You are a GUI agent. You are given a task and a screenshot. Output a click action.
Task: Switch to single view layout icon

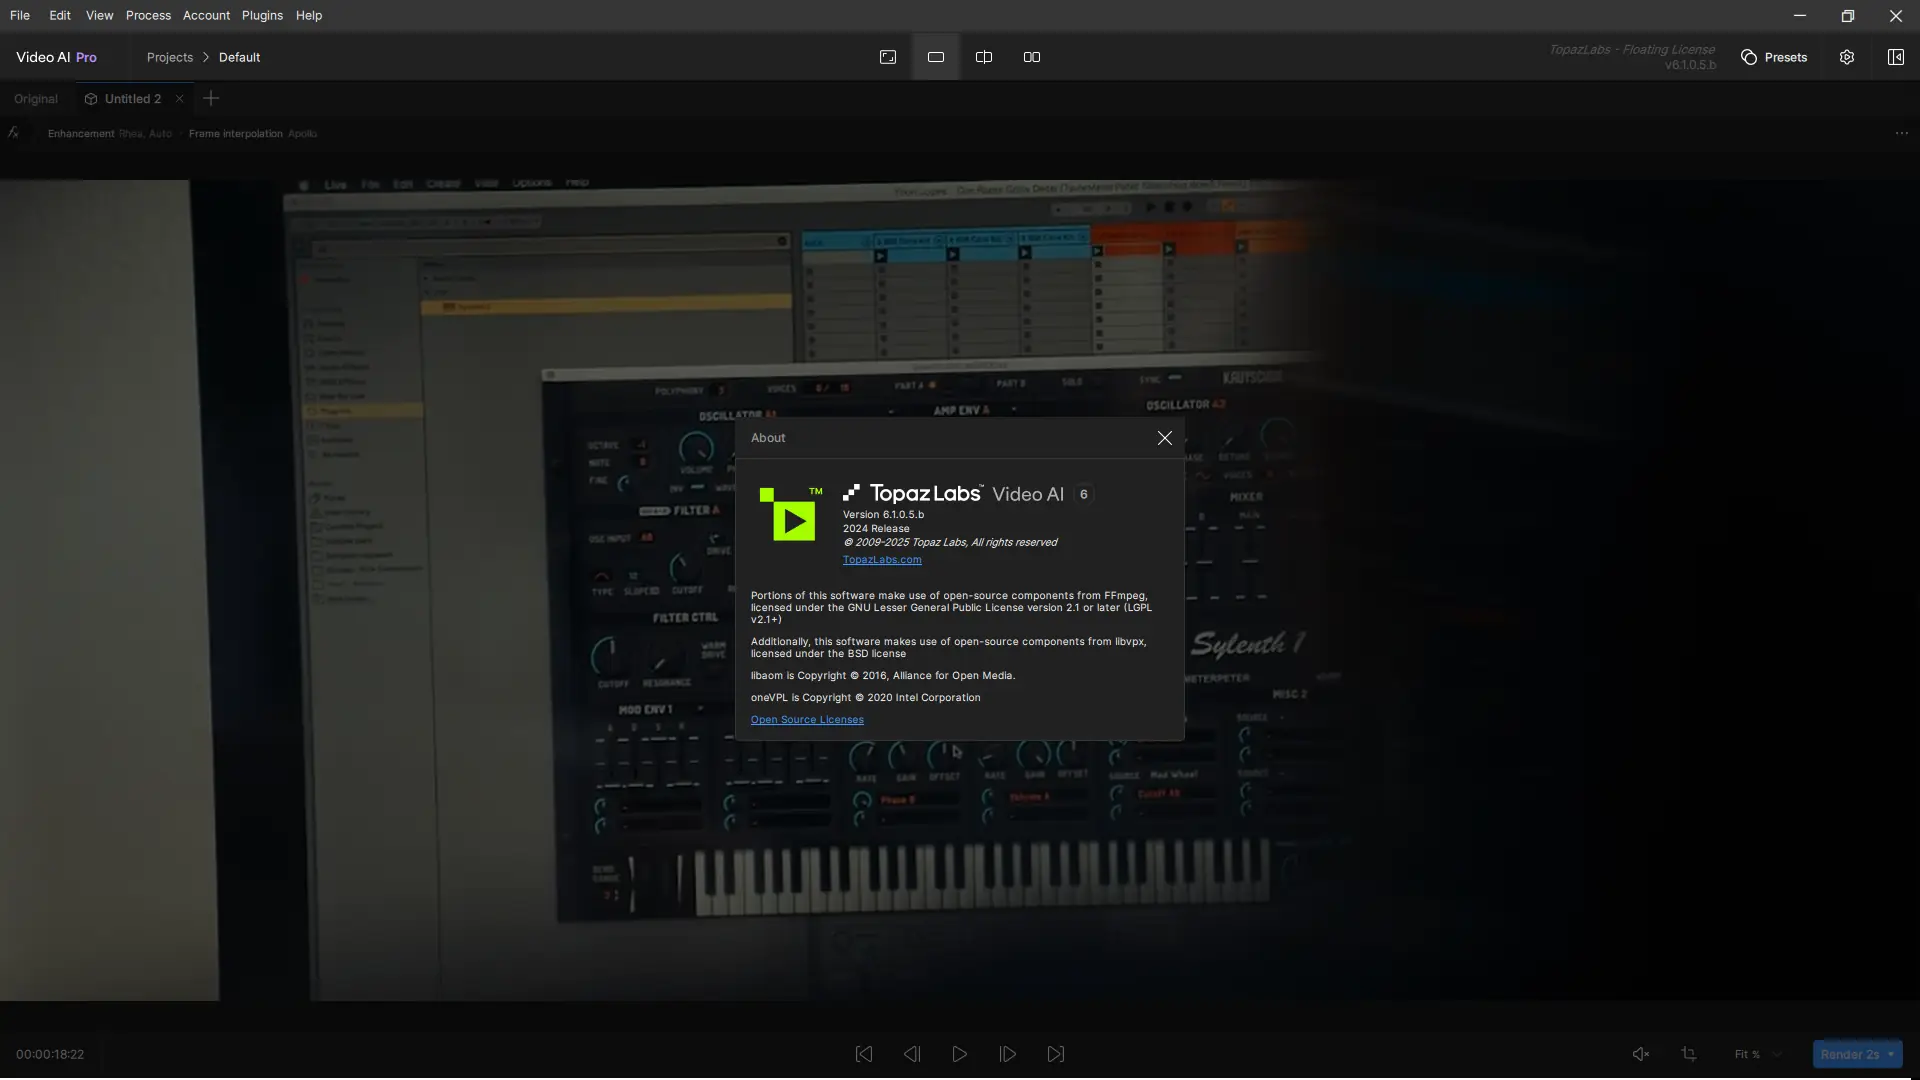(936, 57)
